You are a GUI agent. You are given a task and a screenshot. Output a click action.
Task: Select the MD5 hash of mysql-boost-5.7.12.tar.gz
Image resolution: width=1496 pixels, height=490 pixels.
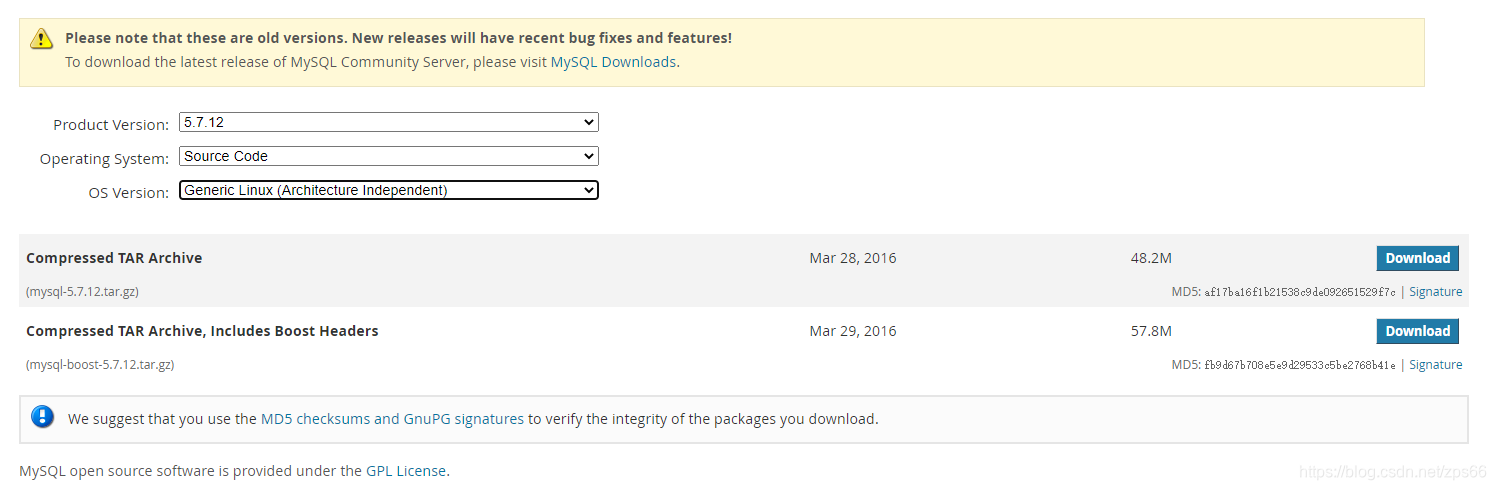1300,365
